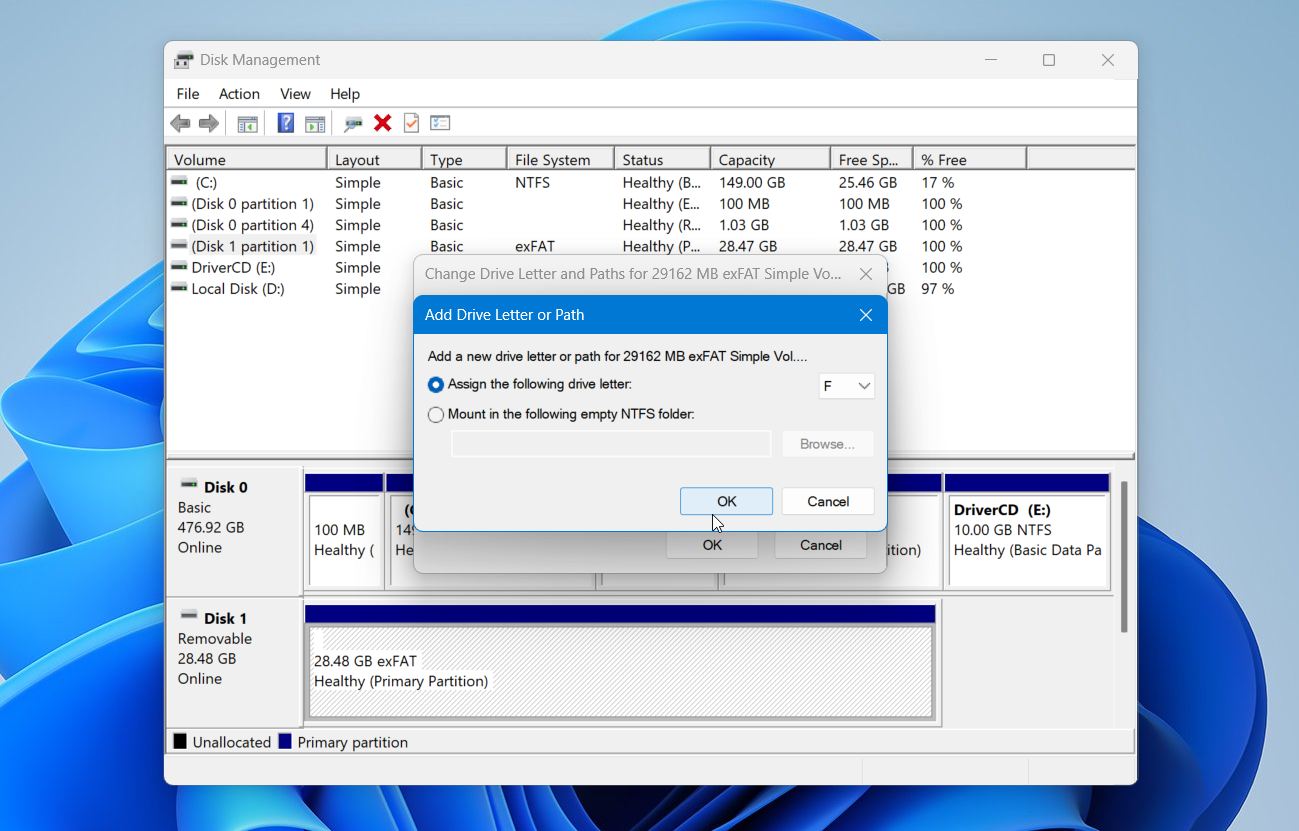Viewport: 1299px width, 831px height.
Task: Click the Layout column header
Action: [374, 159]
